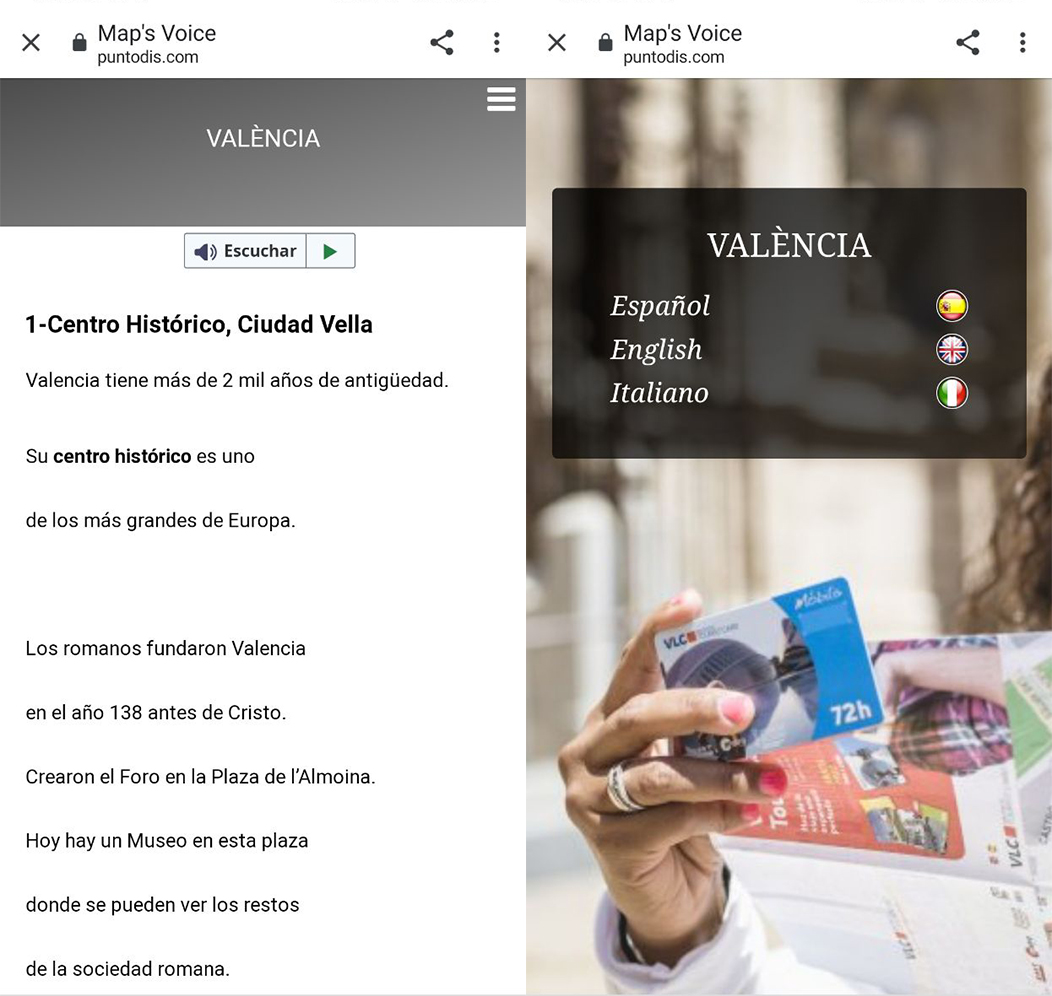
Task: Click the VALÈNCIA header banner text
Action: coord(263,138)
